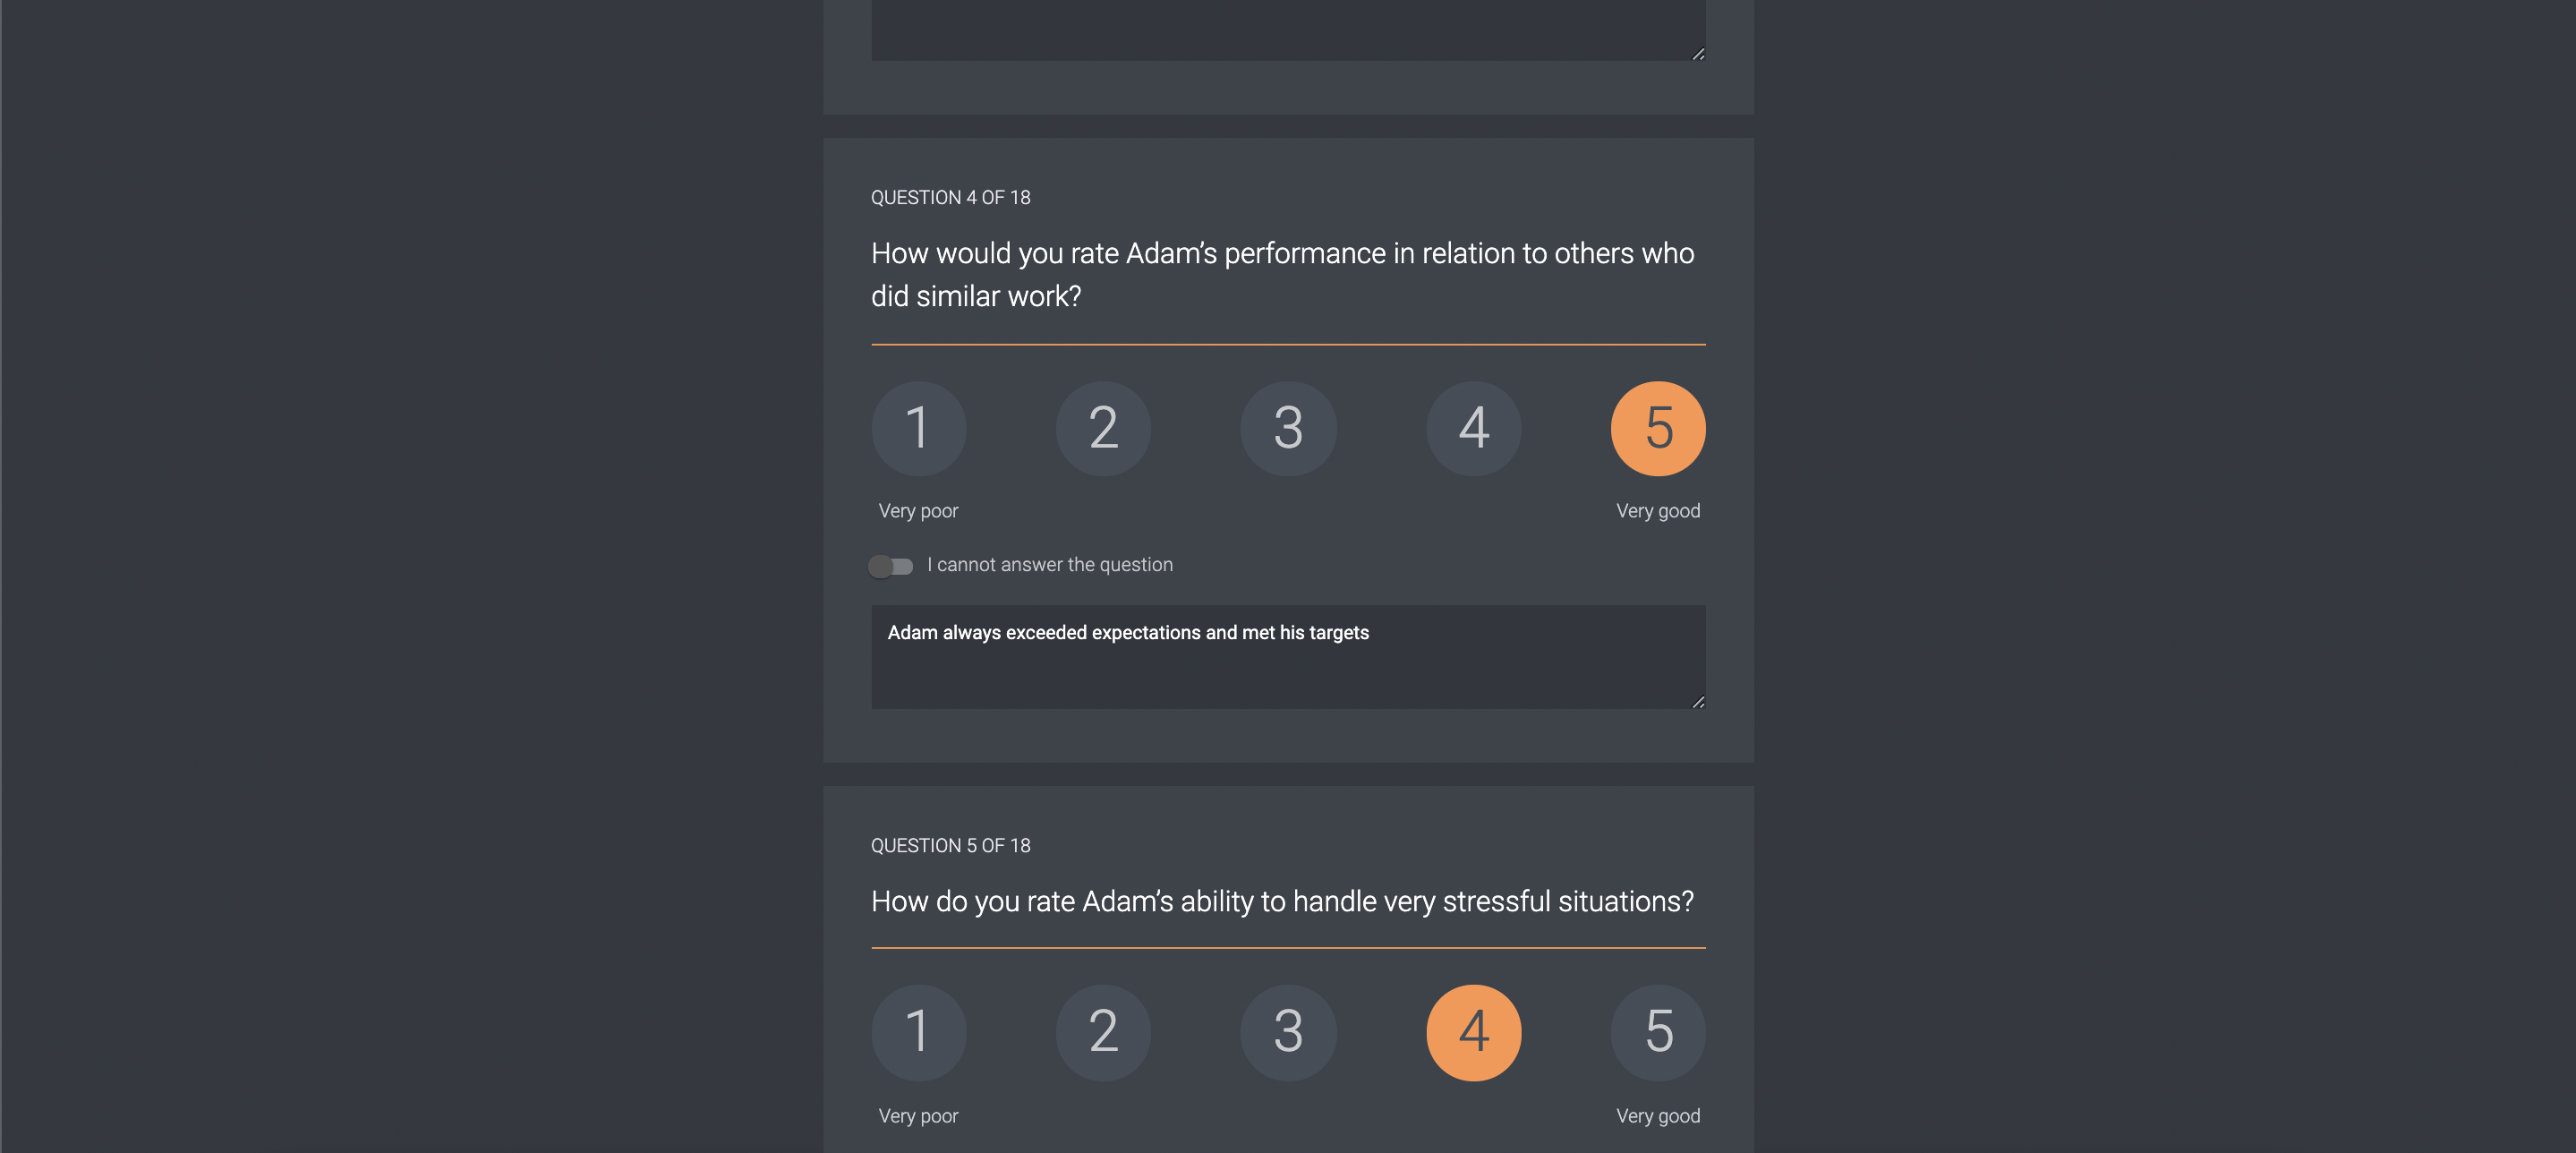
Task: Choose rating 3 for Question 4
Action: point(1288,428)
